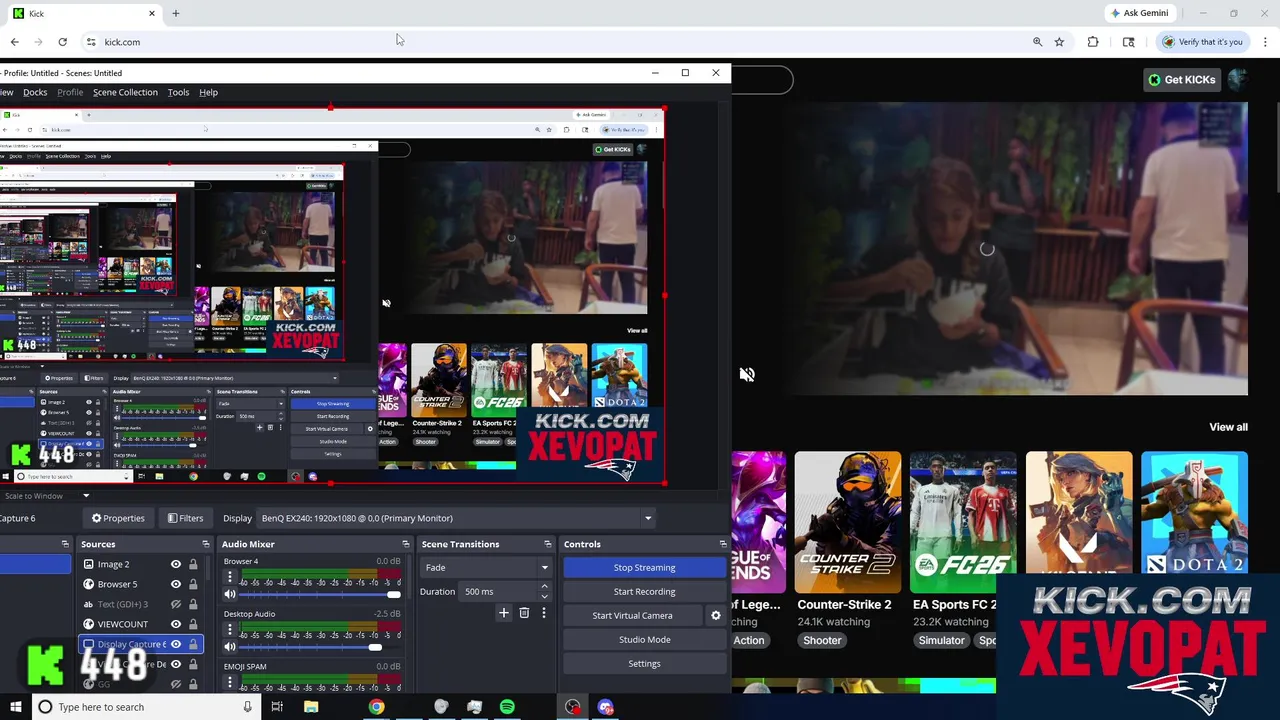Pop out the Sources dock
Screen dimensions: 1280x720
pos(206,544)
